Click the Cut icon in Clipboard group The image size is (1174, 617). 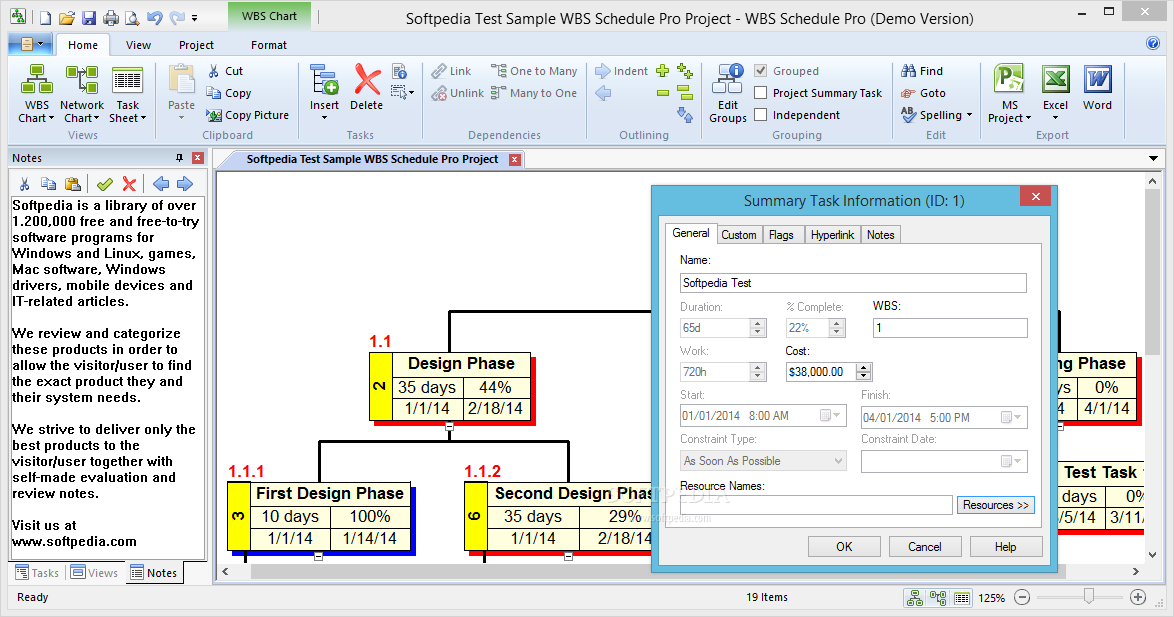click(x=213, y=71)
